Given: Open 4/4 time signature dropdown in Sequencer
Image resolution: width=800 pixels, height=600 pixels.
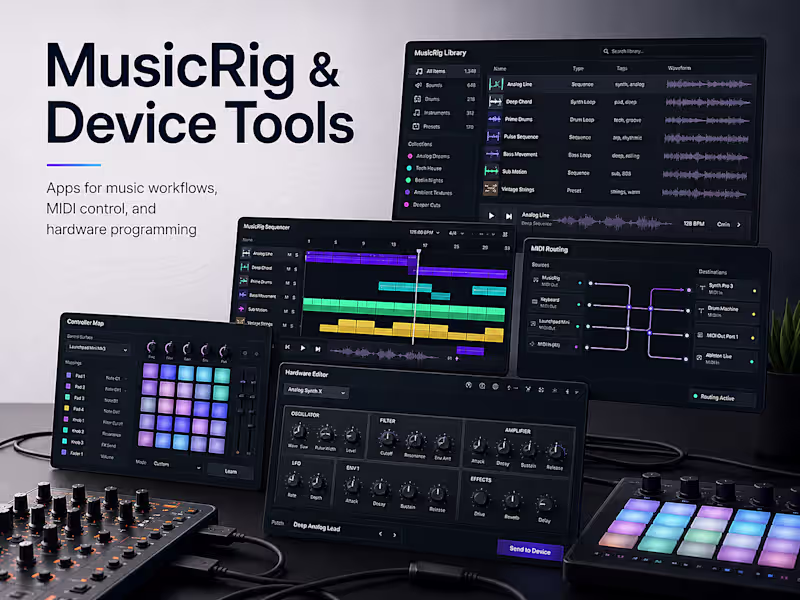Looking at the screenshot, I should [x=456, y=233].
